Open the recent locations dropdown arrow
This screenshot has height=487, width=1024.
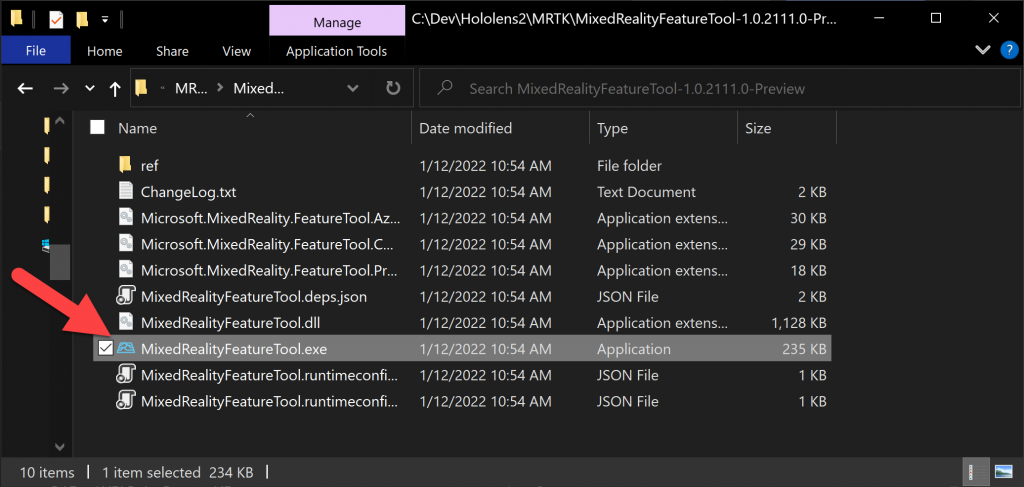(x=90, y=89)
